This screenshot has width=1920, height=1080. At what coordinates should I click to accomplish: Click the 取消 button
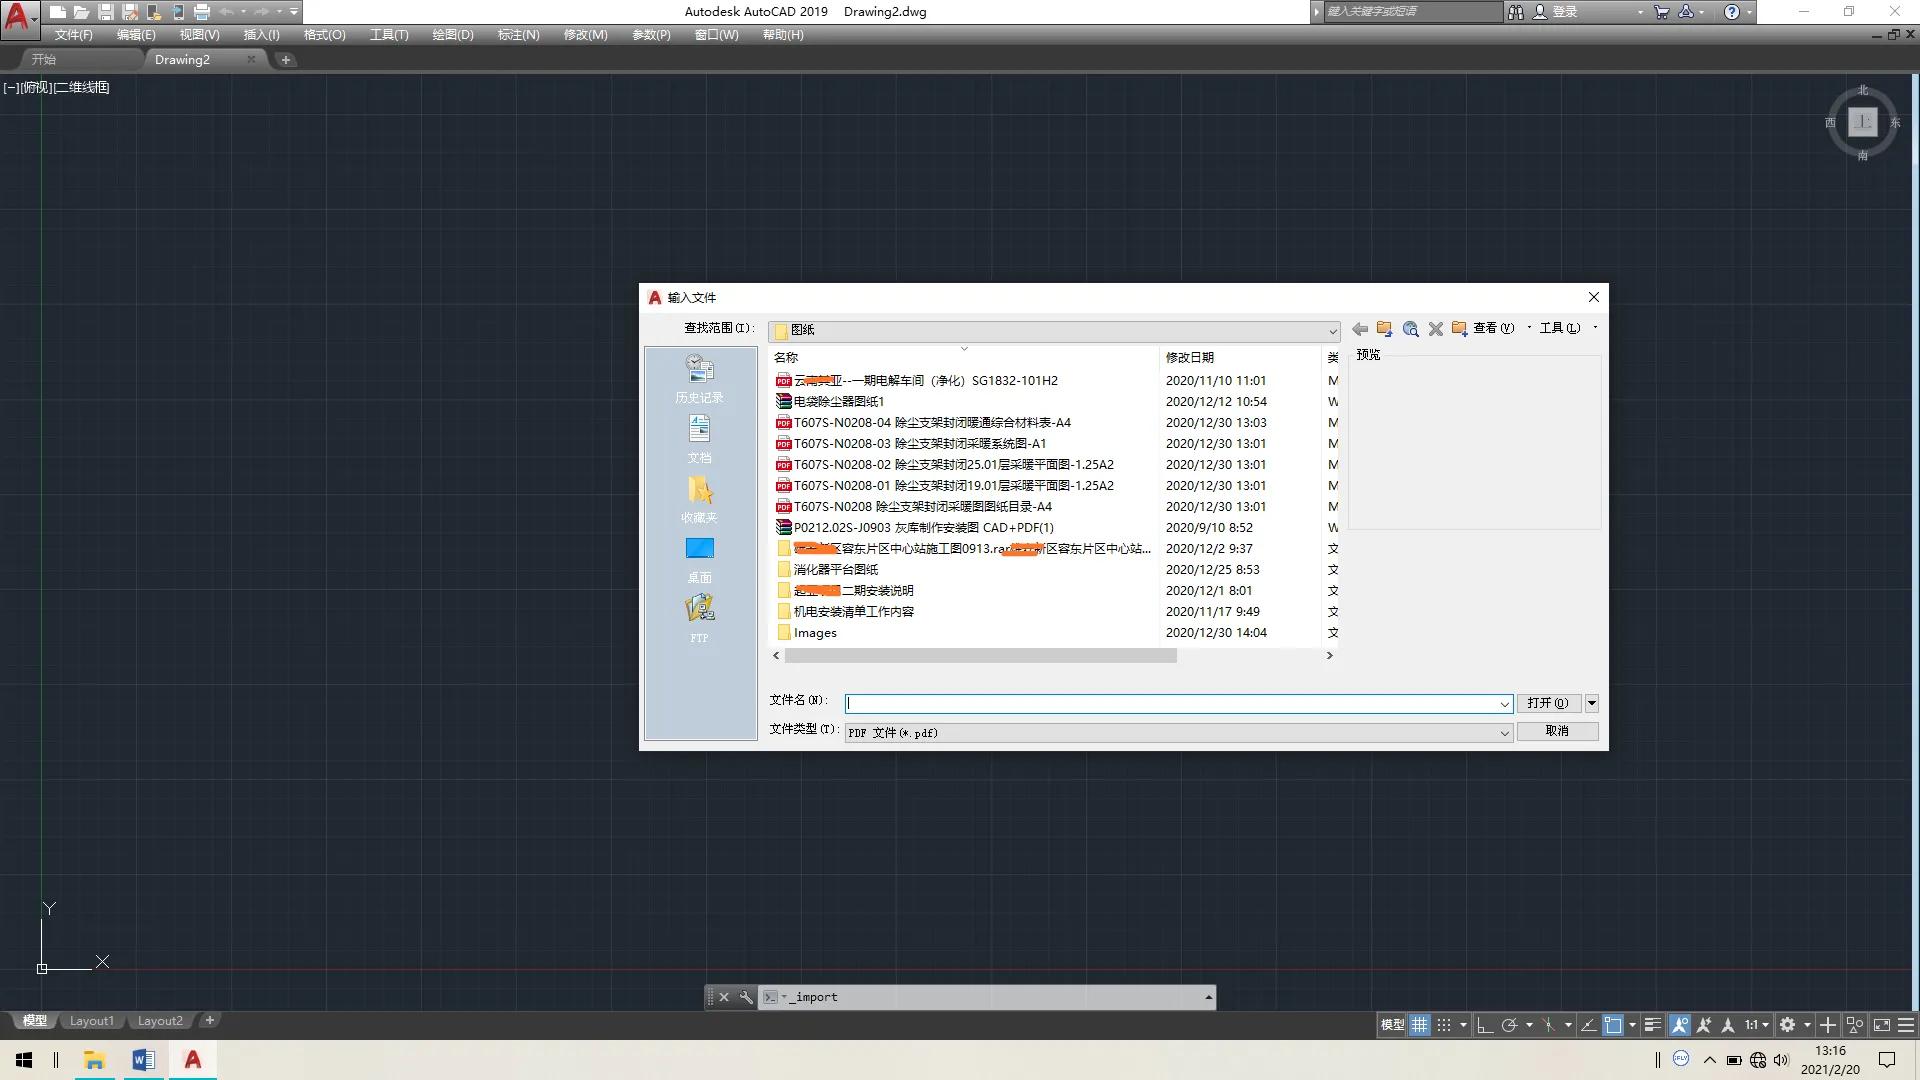(1557, 731)
